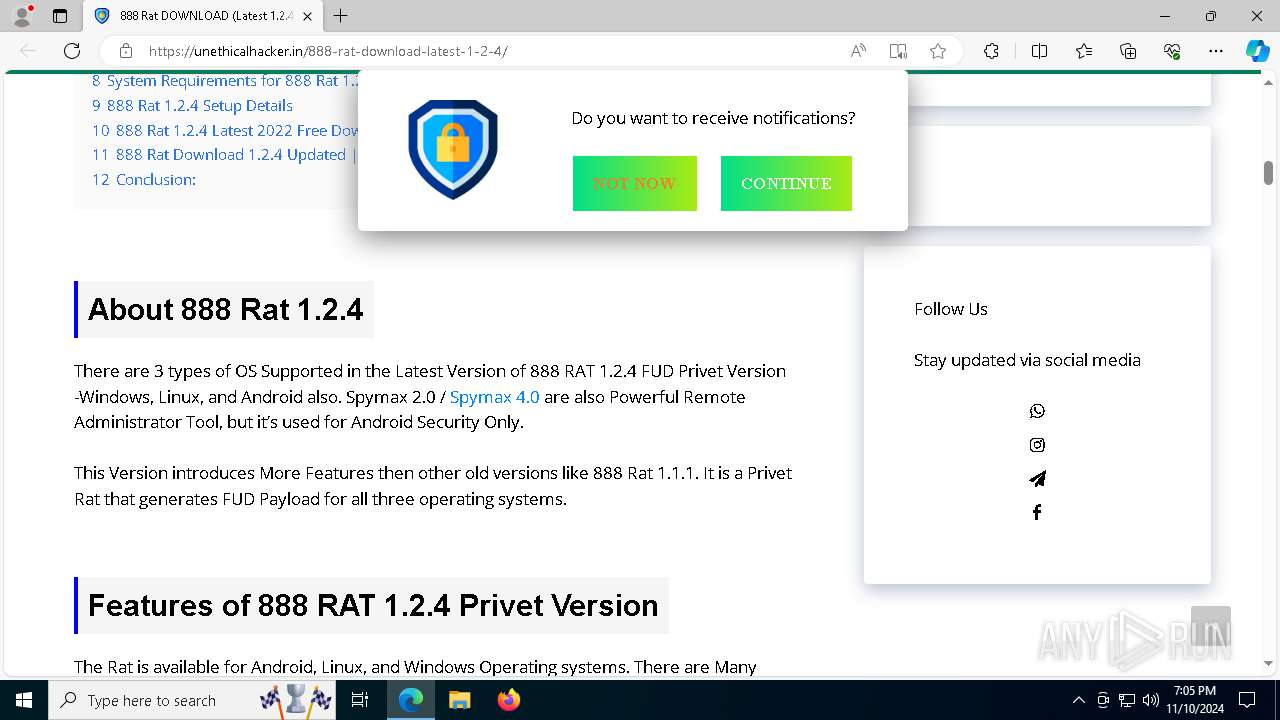Launch Microsoft Edge from taskbar
Screen dimensions: 1280x720
tap(411, 700)
